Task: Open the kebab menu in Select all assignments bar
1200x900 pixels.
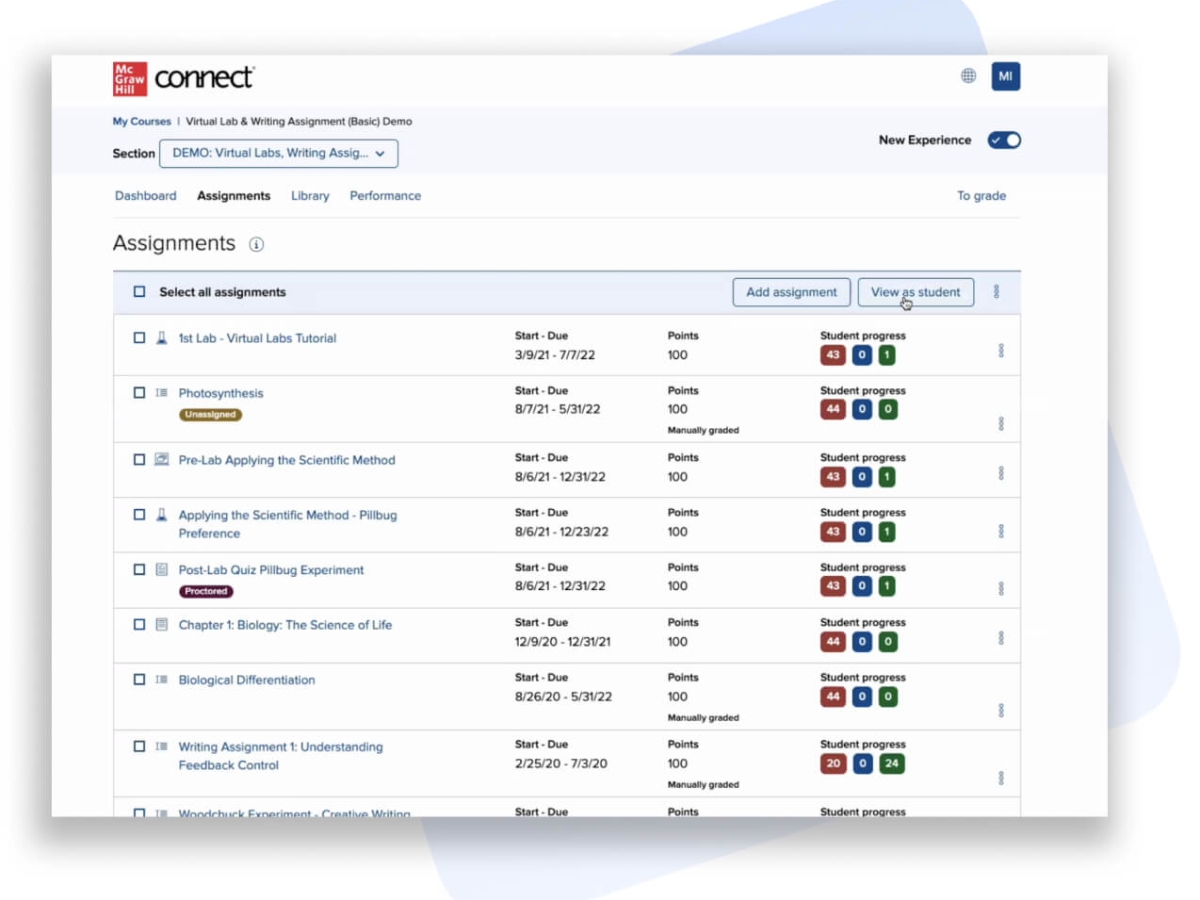Action: point(997,292)
